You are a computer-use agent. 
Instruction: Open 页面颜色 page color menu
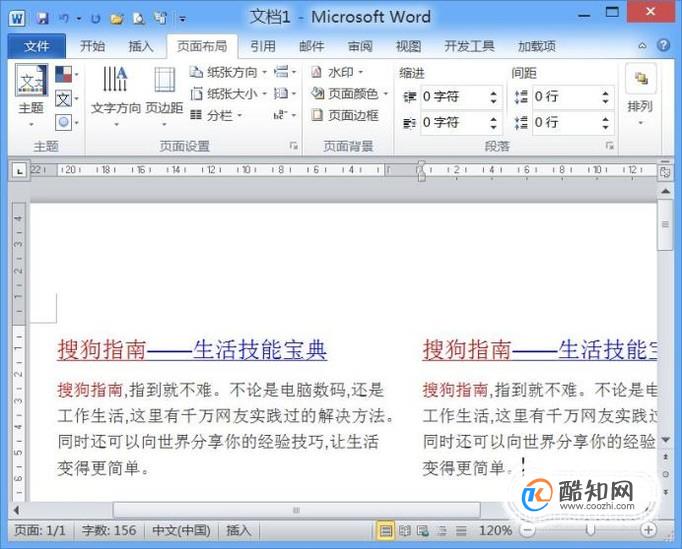(x=349, y=94)
